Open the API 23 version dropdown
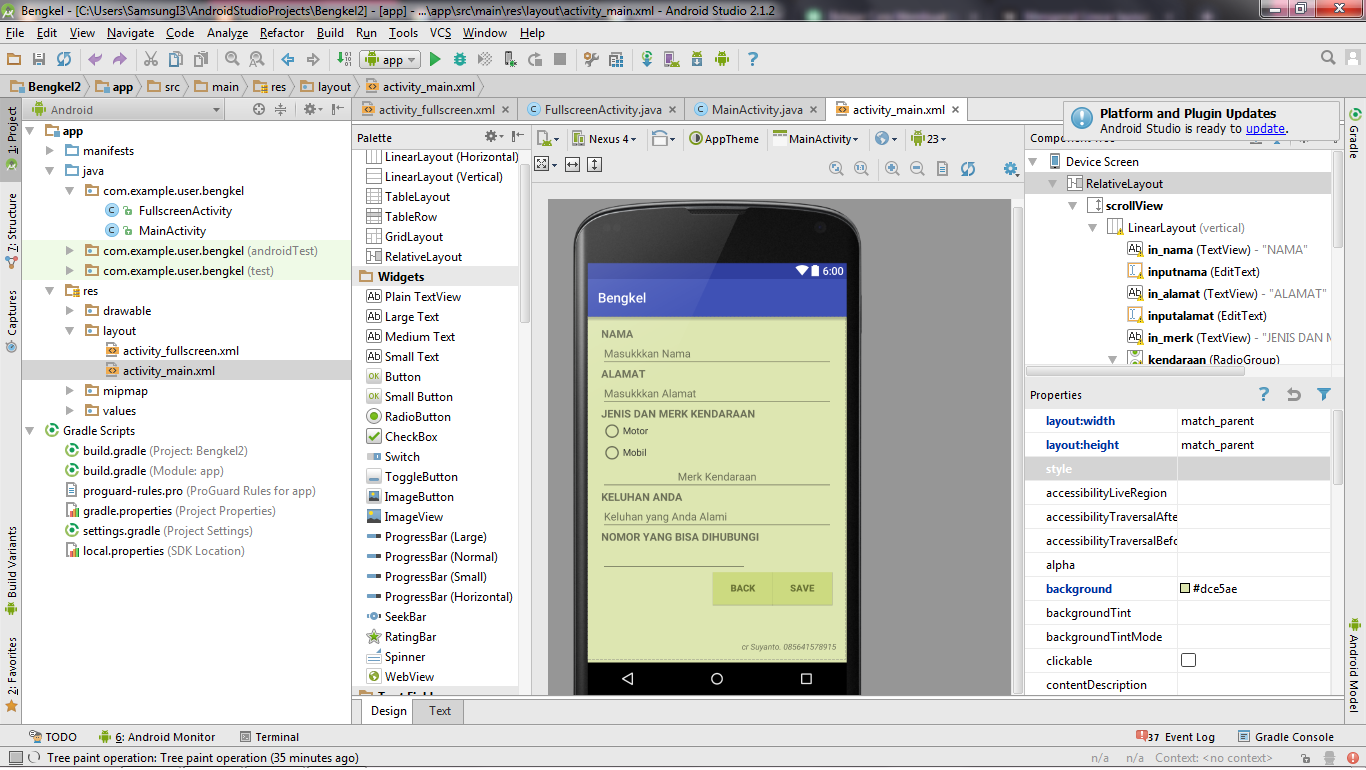Viewport: 1366px width, 770px height. coord(929,139)
